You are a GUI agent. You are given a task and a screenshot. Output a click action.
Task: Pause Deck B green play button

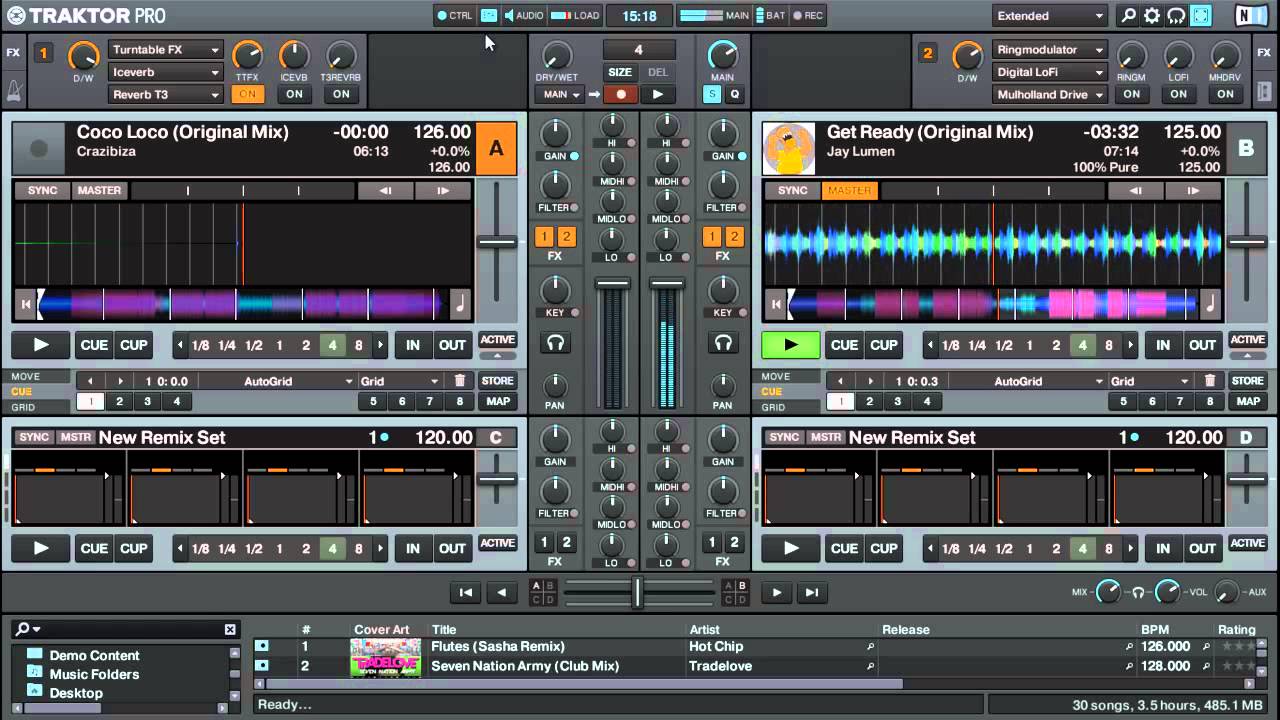point(790,345)
